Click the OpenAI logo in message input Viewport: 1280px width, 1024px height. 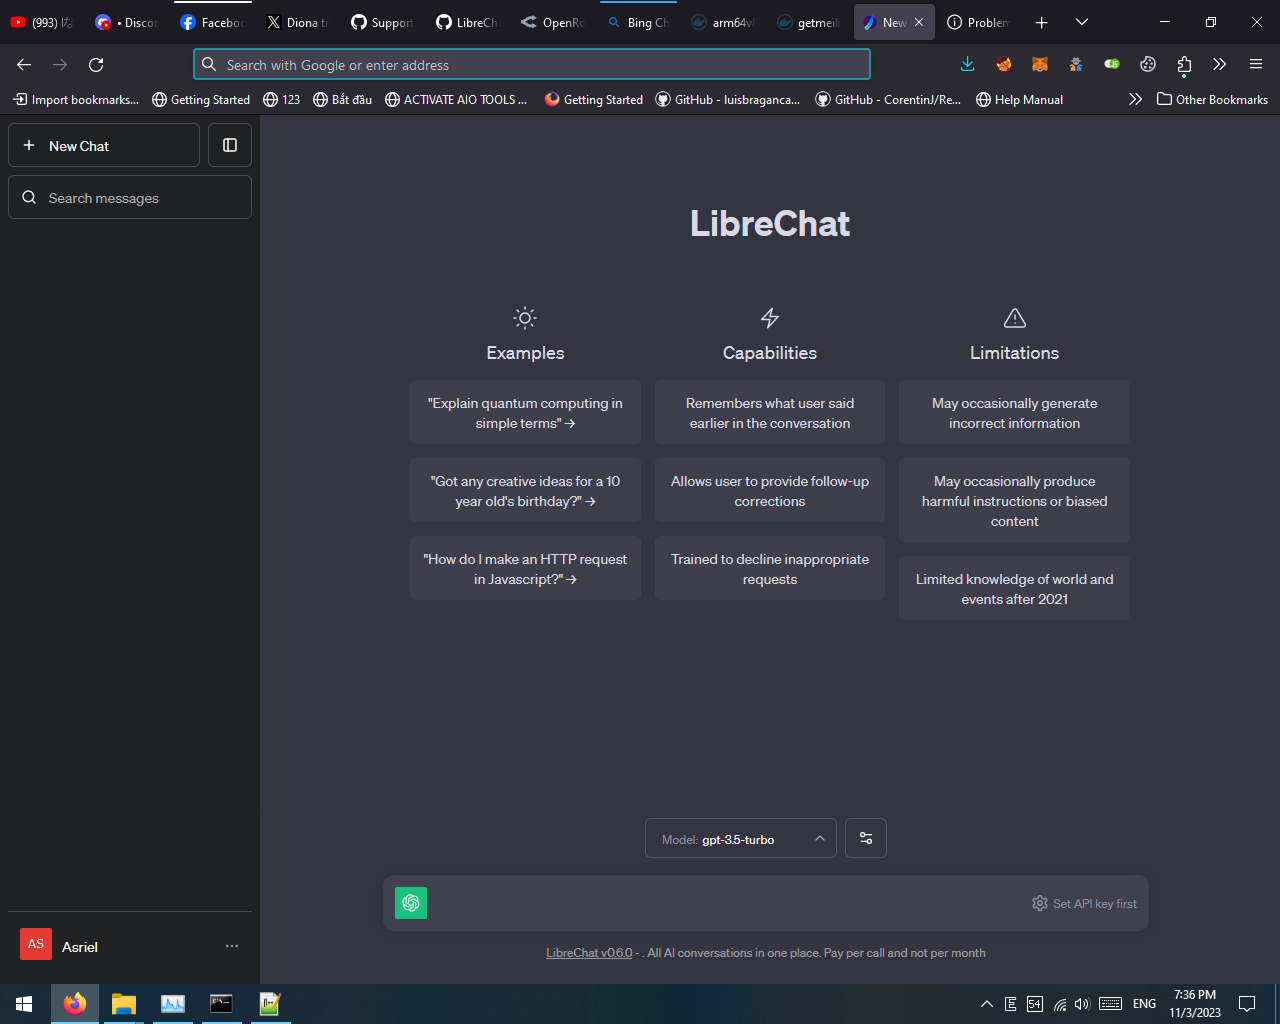tap(410, 903)
